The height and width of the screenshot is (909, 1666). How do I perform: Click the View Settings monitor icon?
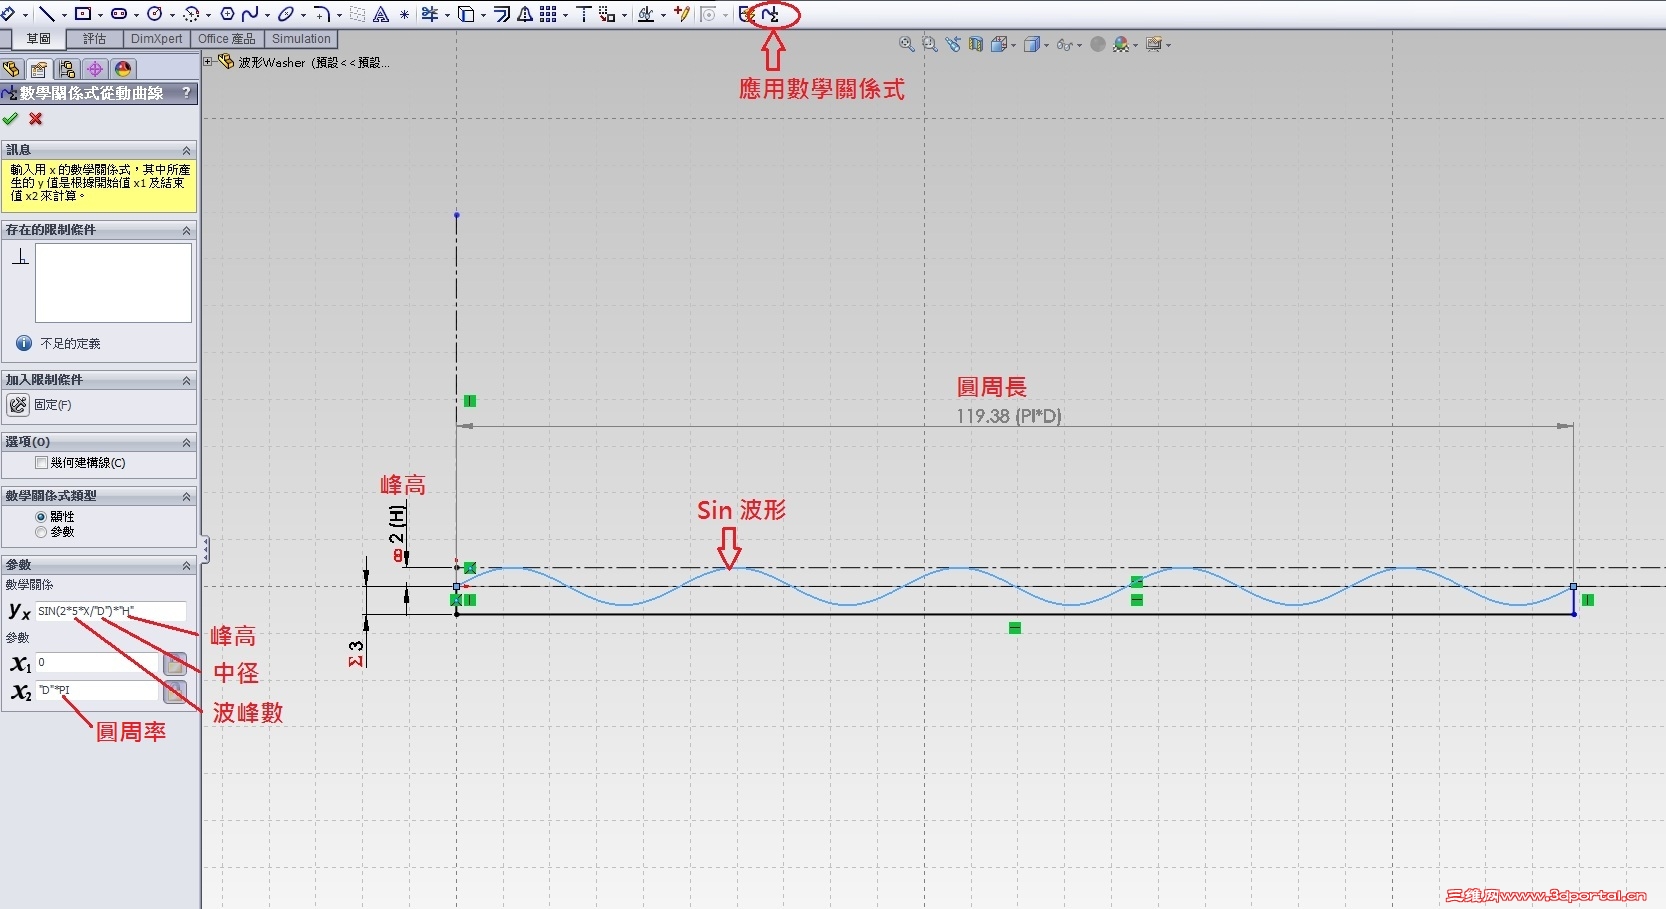click(1155, 44)
